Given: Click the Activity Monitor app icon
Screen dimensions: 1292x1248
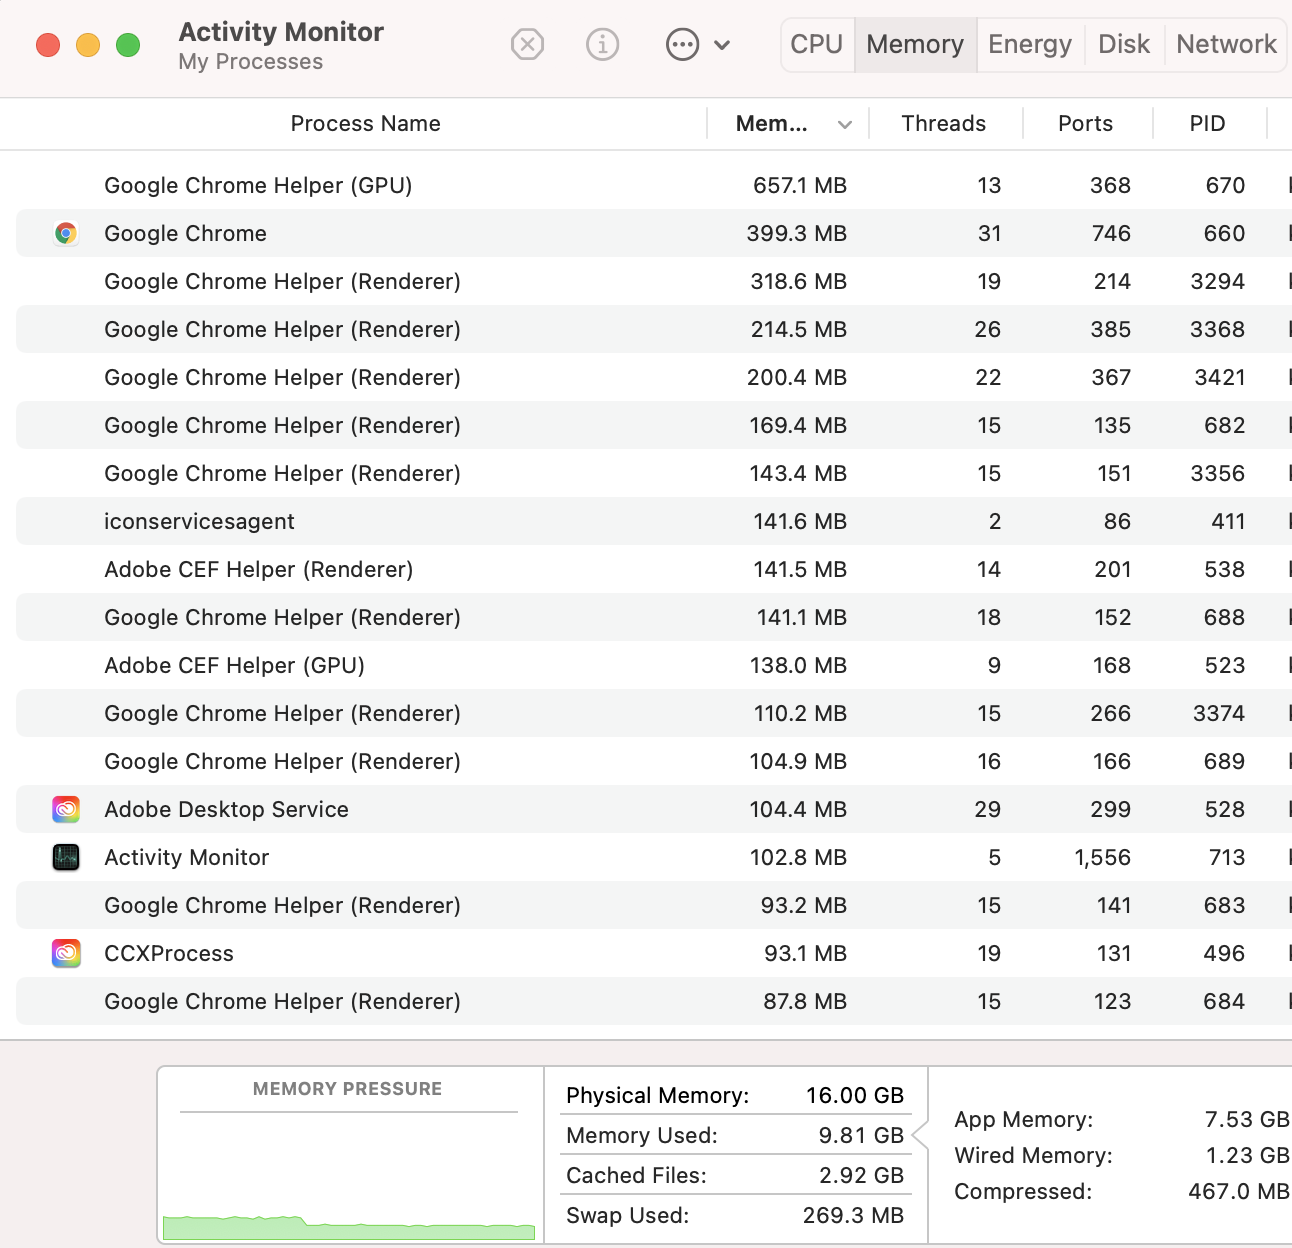Looking at the screenshot, I should tap(66, 857).
